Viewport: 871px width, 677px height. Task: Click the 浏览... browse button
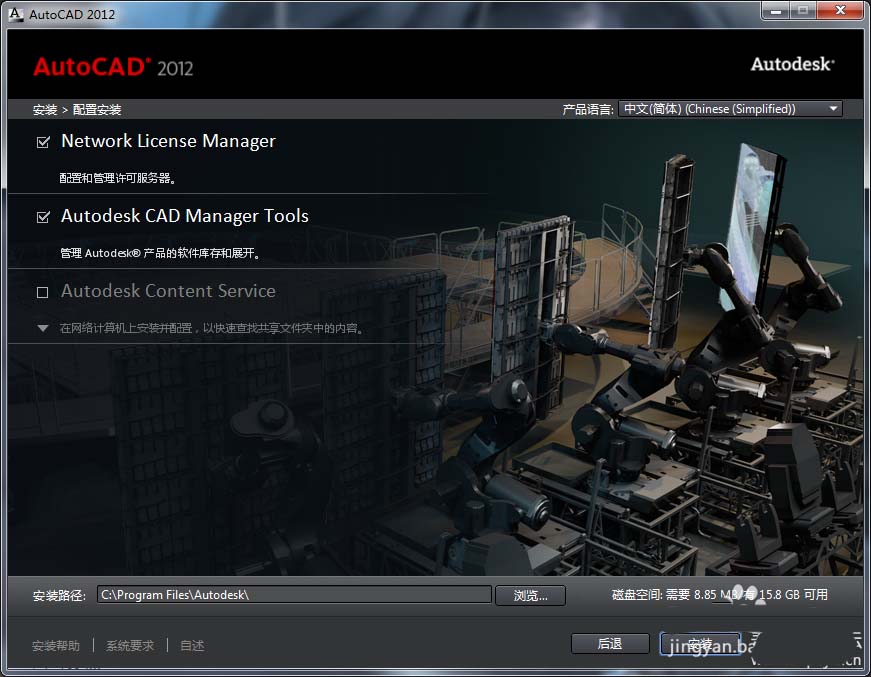(530, 595)
